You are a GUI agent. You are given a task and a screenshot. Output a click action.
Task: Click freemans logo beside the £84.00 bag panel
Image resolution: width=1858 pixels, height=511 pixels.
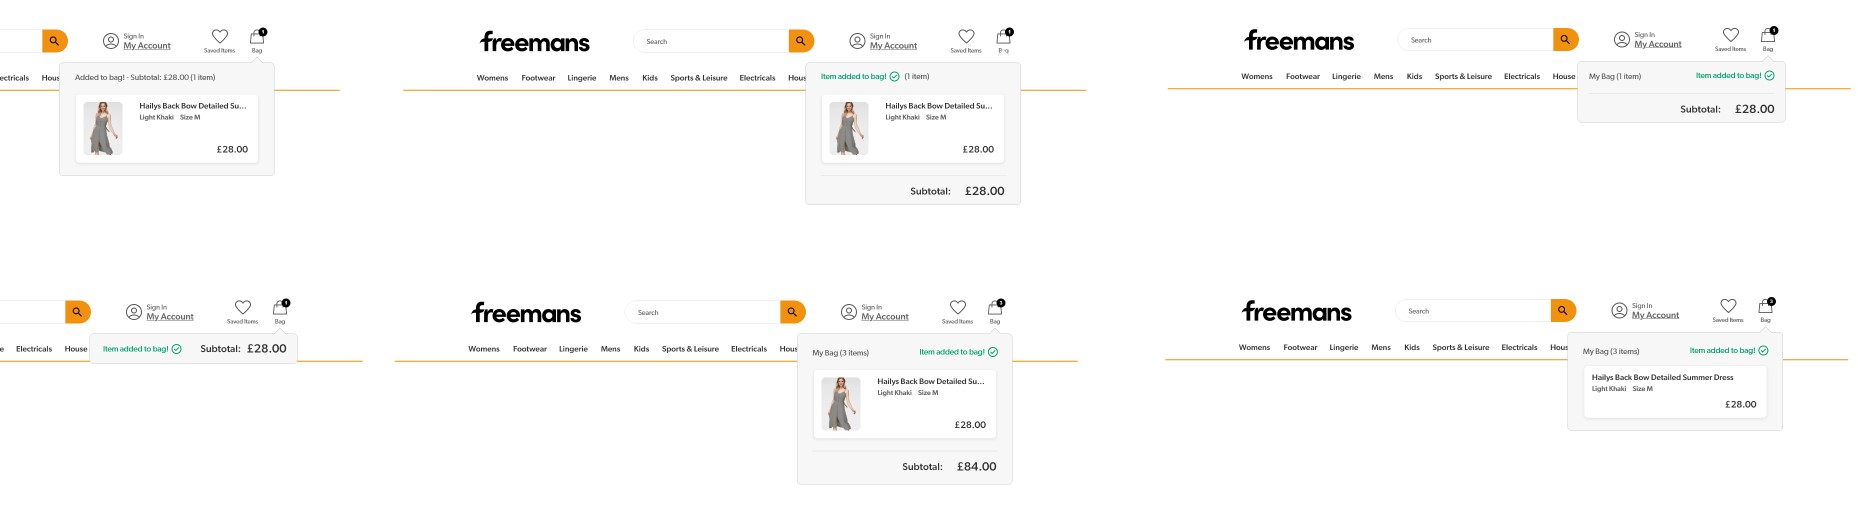(526, 313)
